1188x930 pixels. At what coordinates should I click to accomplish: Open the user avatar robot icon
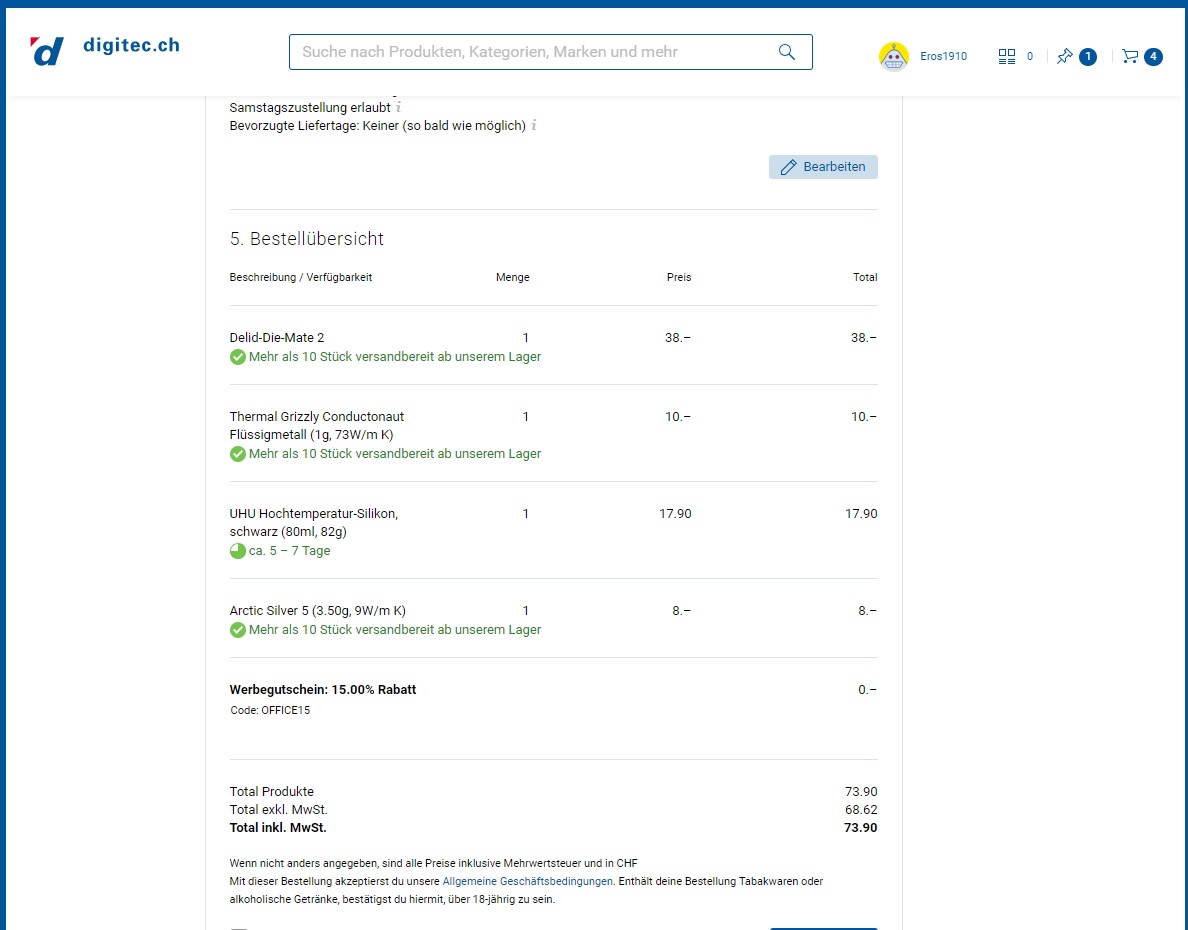coord(893,56)
